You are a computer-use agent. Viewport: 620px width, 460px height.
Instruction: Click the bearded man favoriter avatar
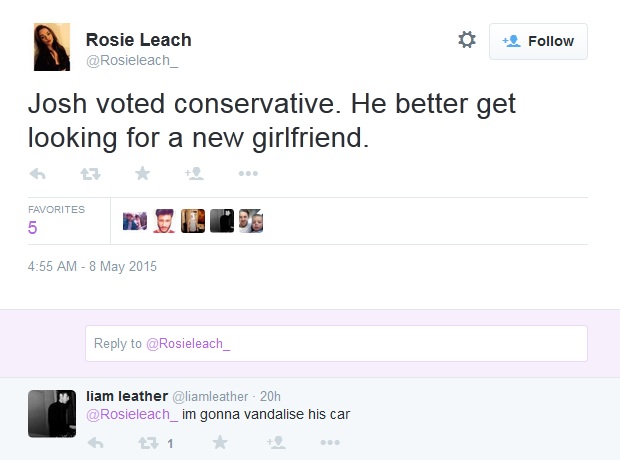[x=164, y=221]
